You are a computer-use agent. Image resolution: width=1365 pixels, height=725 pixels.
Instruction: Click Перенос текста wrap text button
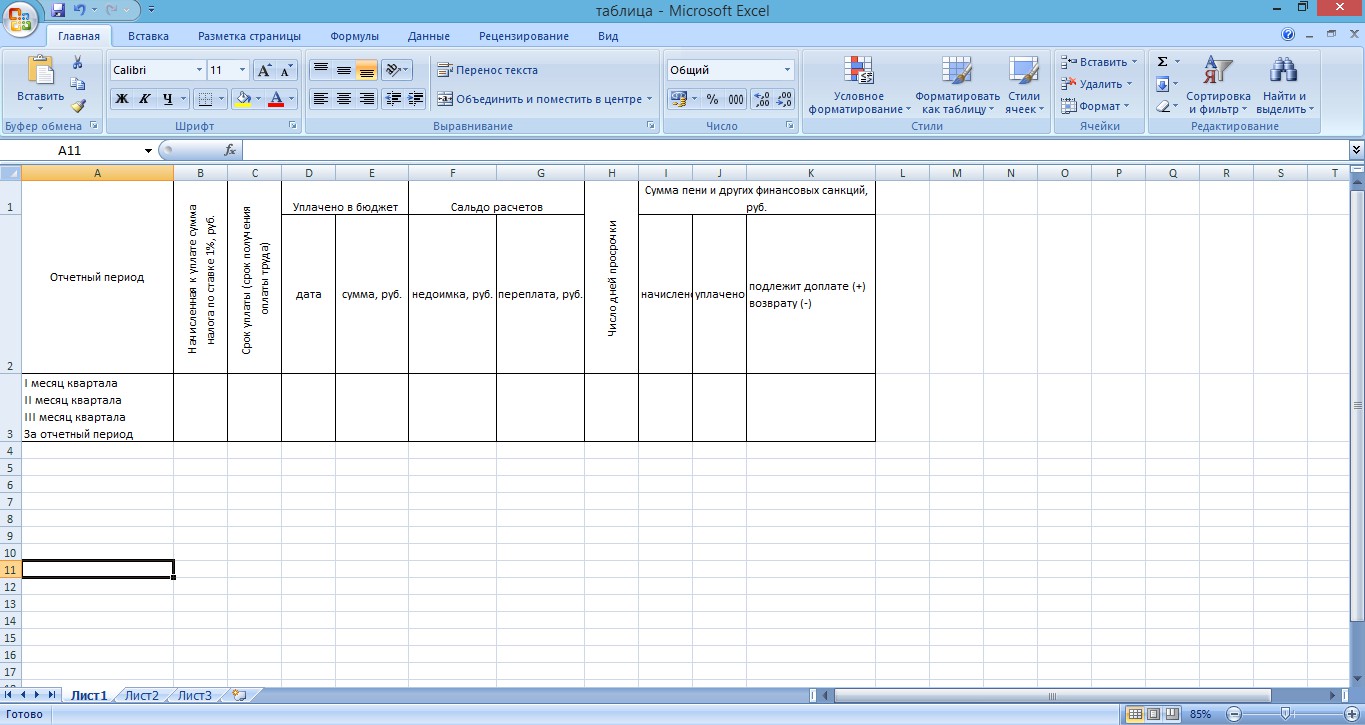[x=488, y=70]
